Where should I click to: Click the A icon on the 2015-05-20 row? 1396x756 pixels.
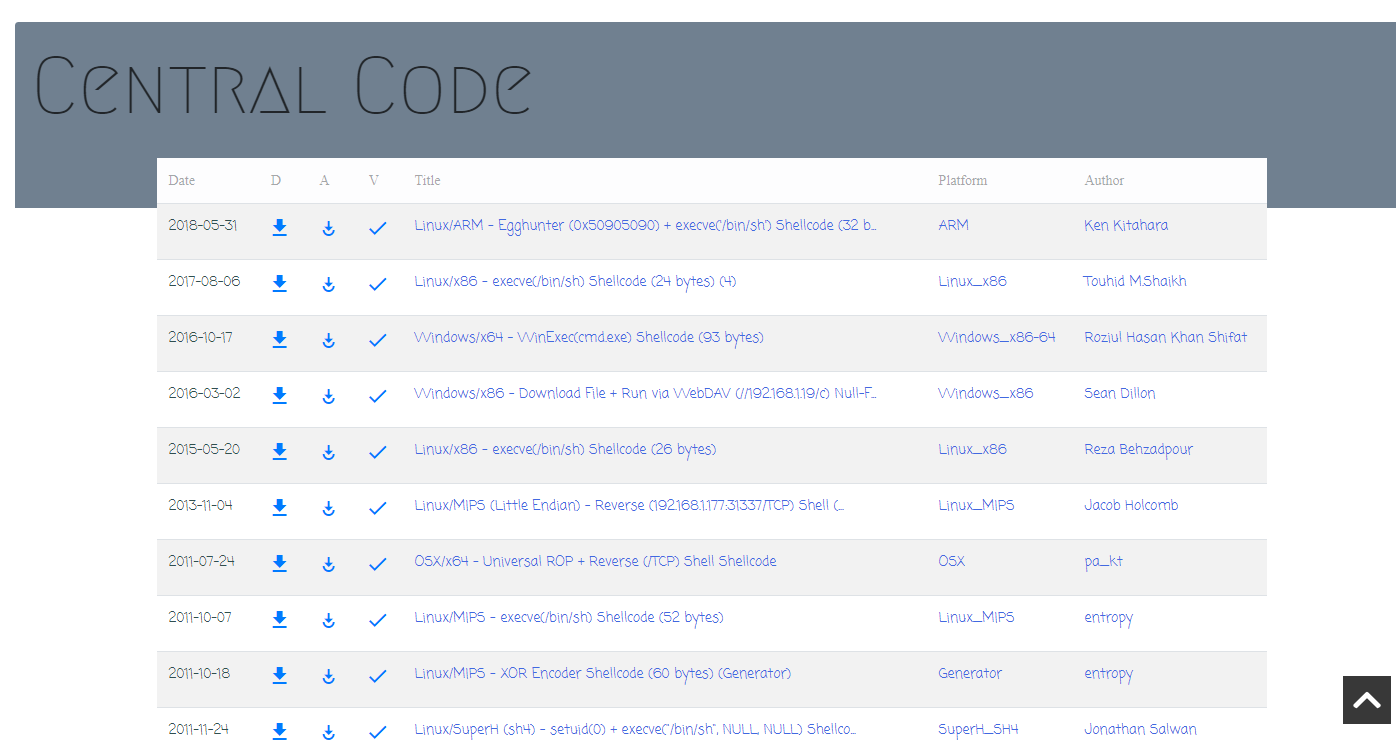[328, 451]
